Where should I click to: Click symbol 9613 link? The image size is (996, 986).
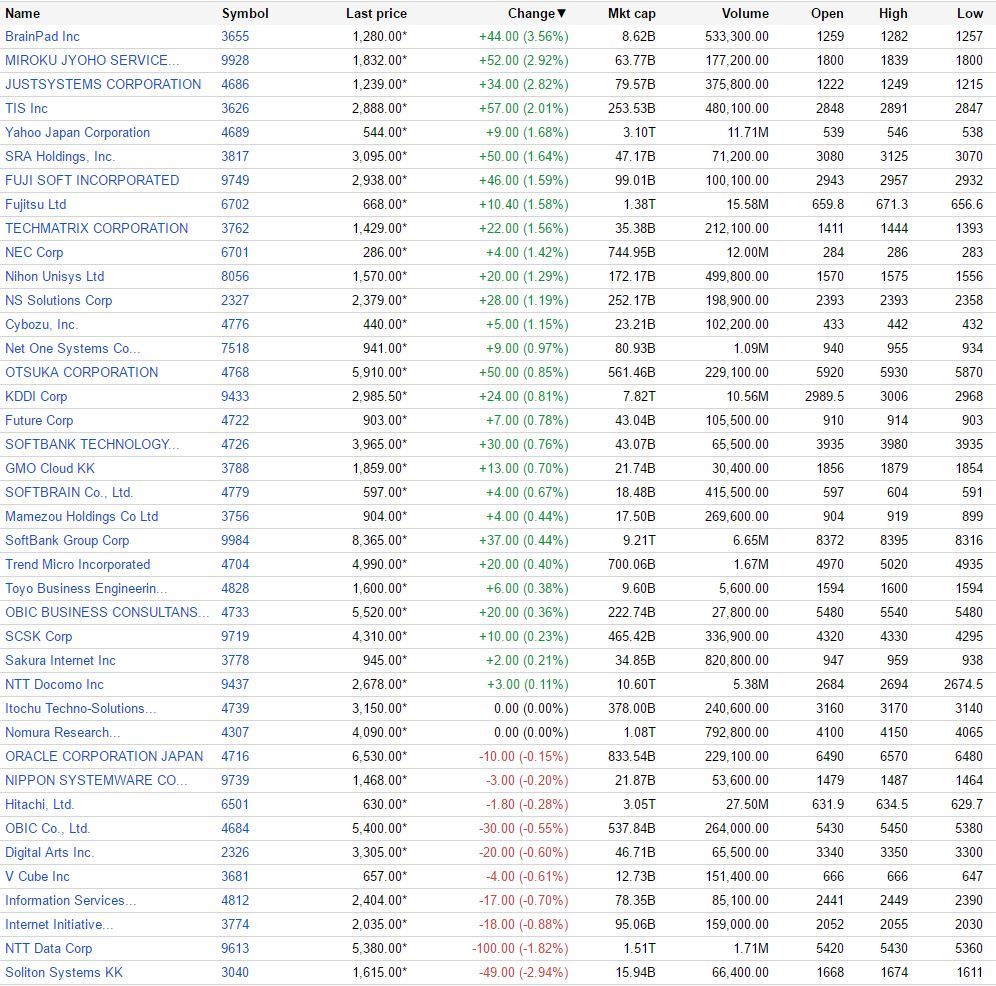pos(235,949)
